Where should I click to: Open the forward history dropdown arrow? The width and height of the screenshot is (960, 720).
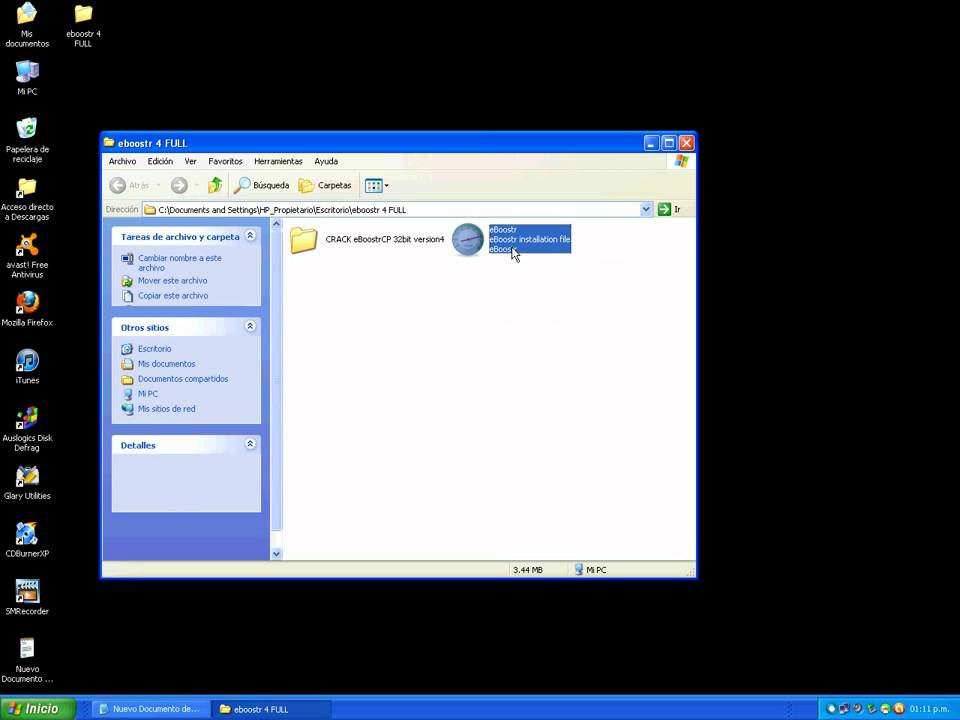coord(197,185)
